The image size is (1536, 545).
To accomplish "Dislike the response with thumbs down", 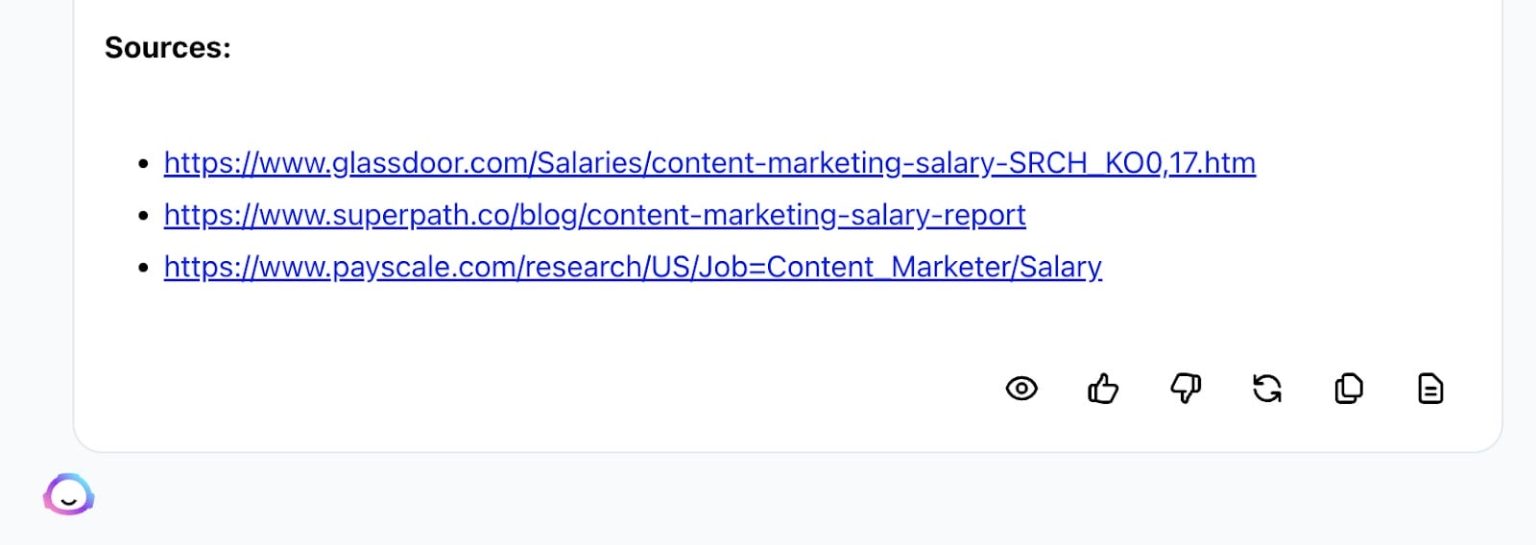I will 1185,388.
